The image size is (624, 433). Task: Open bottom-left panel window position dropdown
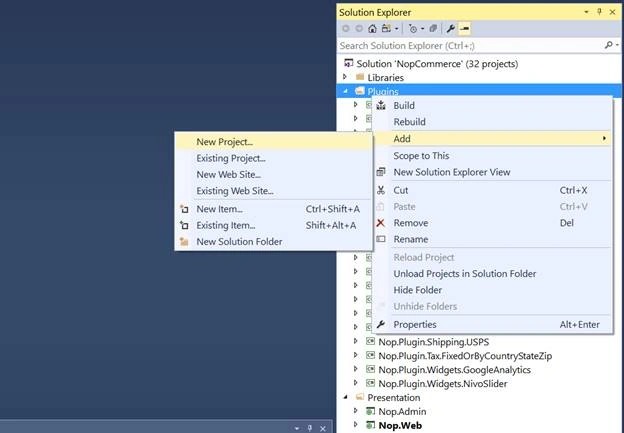pos(296,428)
